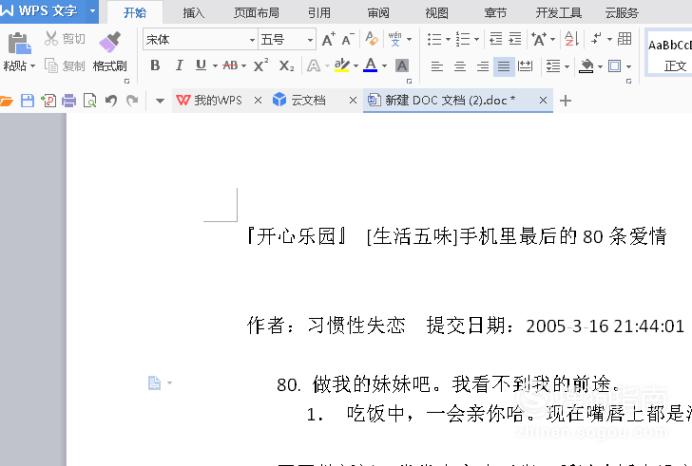Screen dimensions: 692x466
Task: Select the 正文 style preview
Action: [669, 55]
